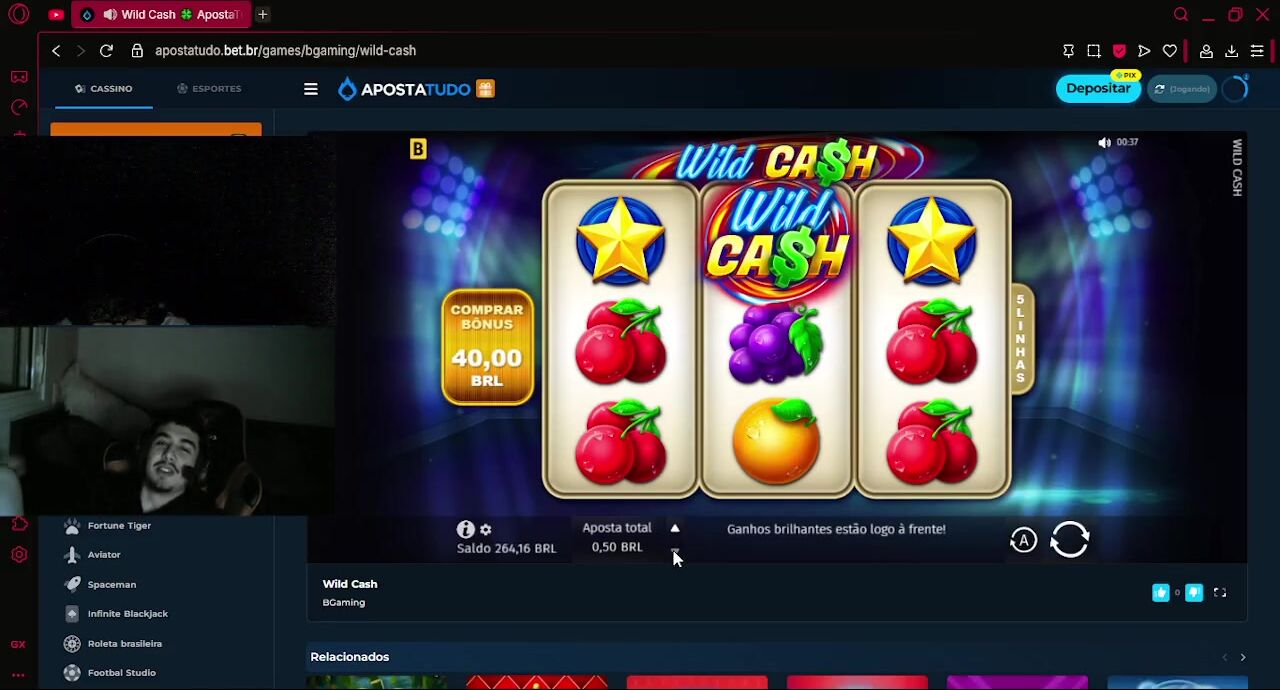Image resolution: width=1280 pixels, height=690 pixels.
Task: Like the game with thumbs up
Action: (x=1160, y=593)
